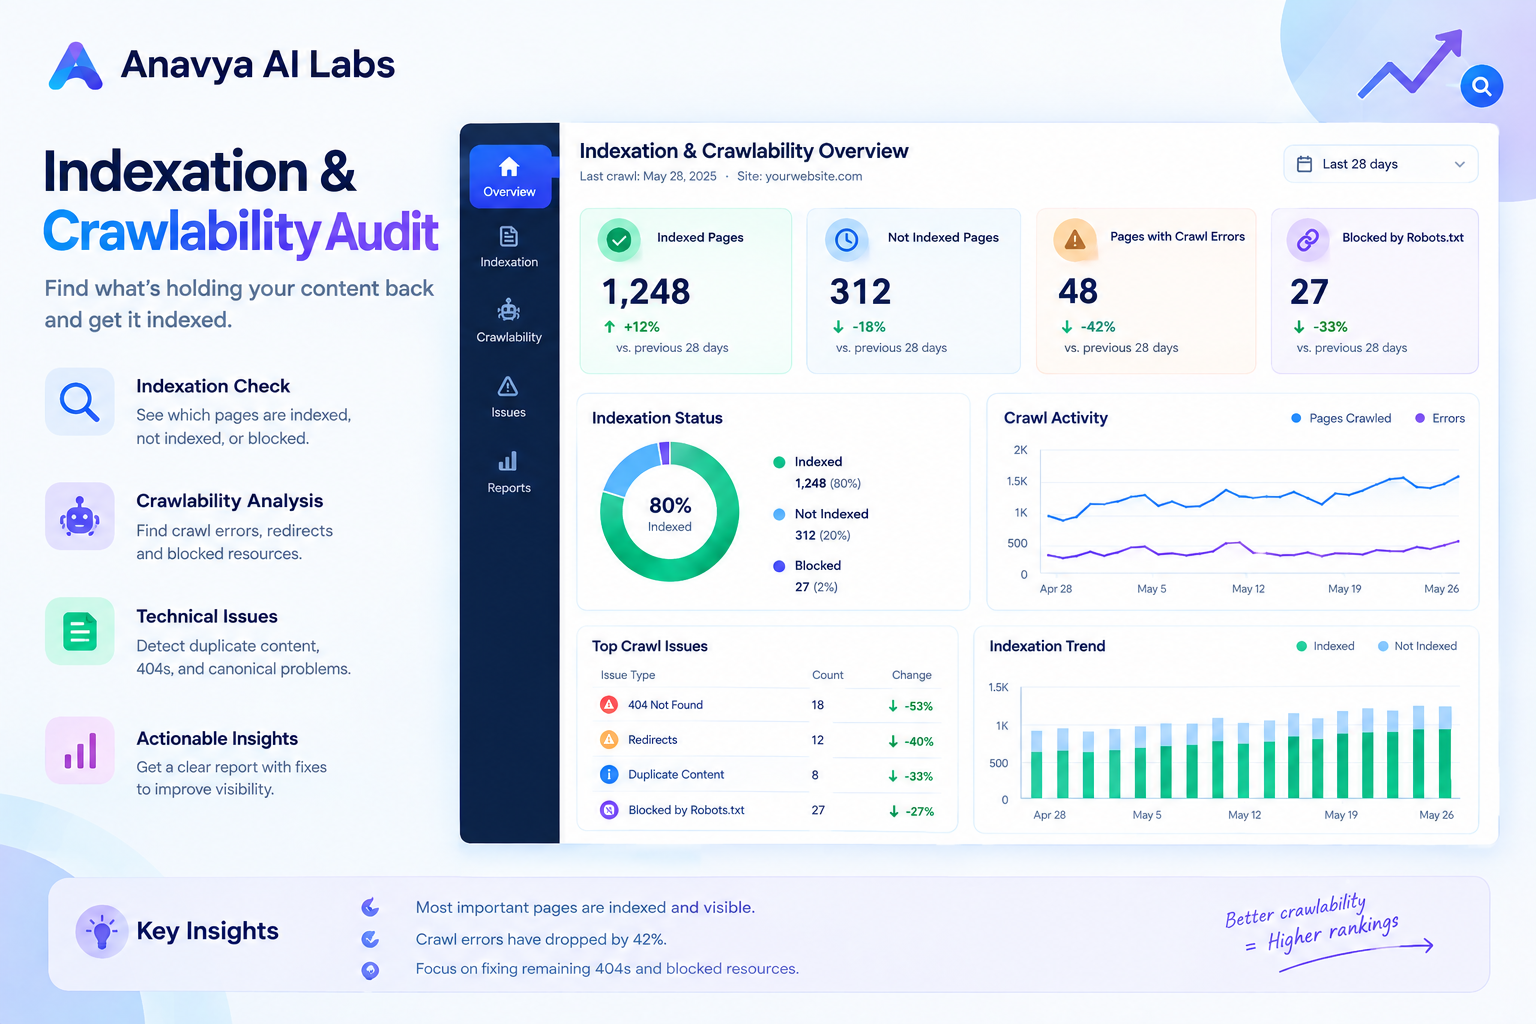The width and height of the screenshot is (1536, 1024).
Task: Click the indigo Blocked legend swatch
Action: [779, 566]
